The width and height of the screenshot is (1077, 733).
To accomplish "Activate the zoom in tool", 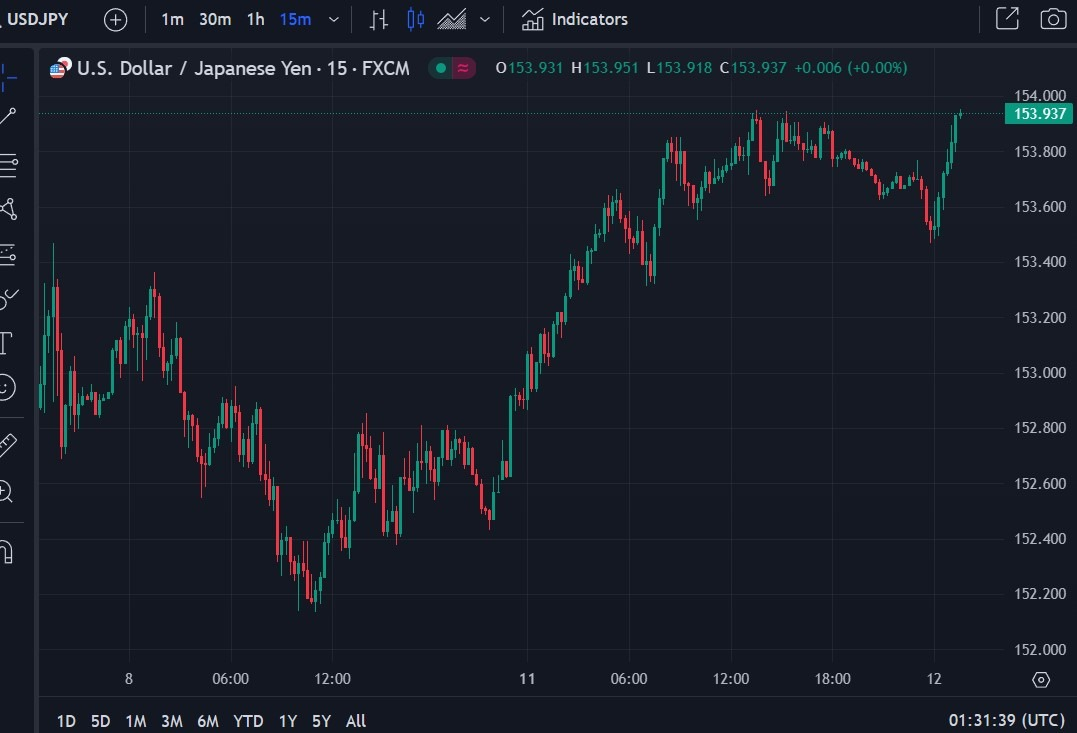I will [6, 492].
